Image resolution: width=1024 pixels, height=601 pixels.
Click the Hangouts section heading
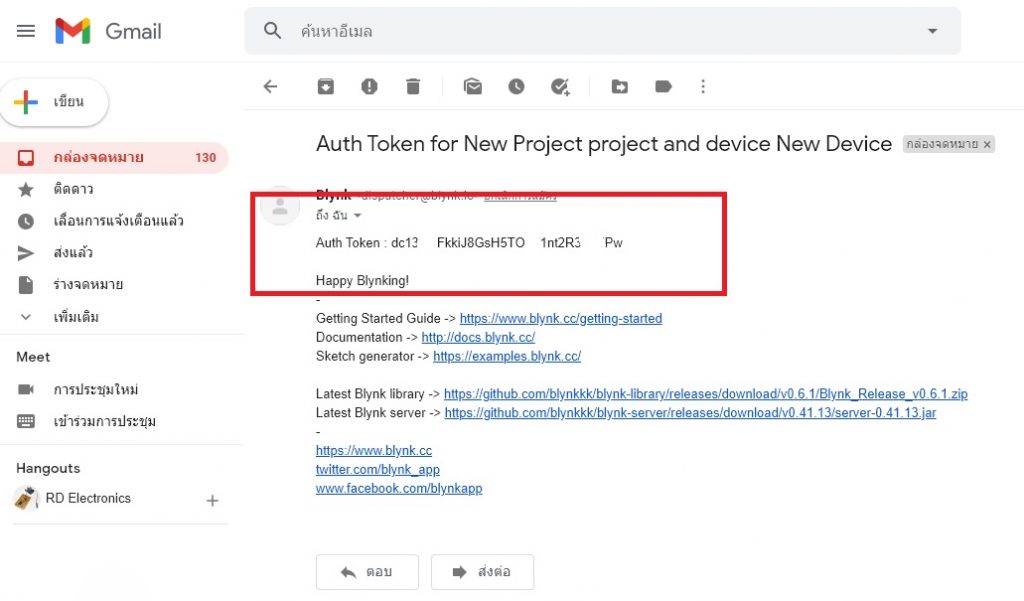[x=48, y=468]
